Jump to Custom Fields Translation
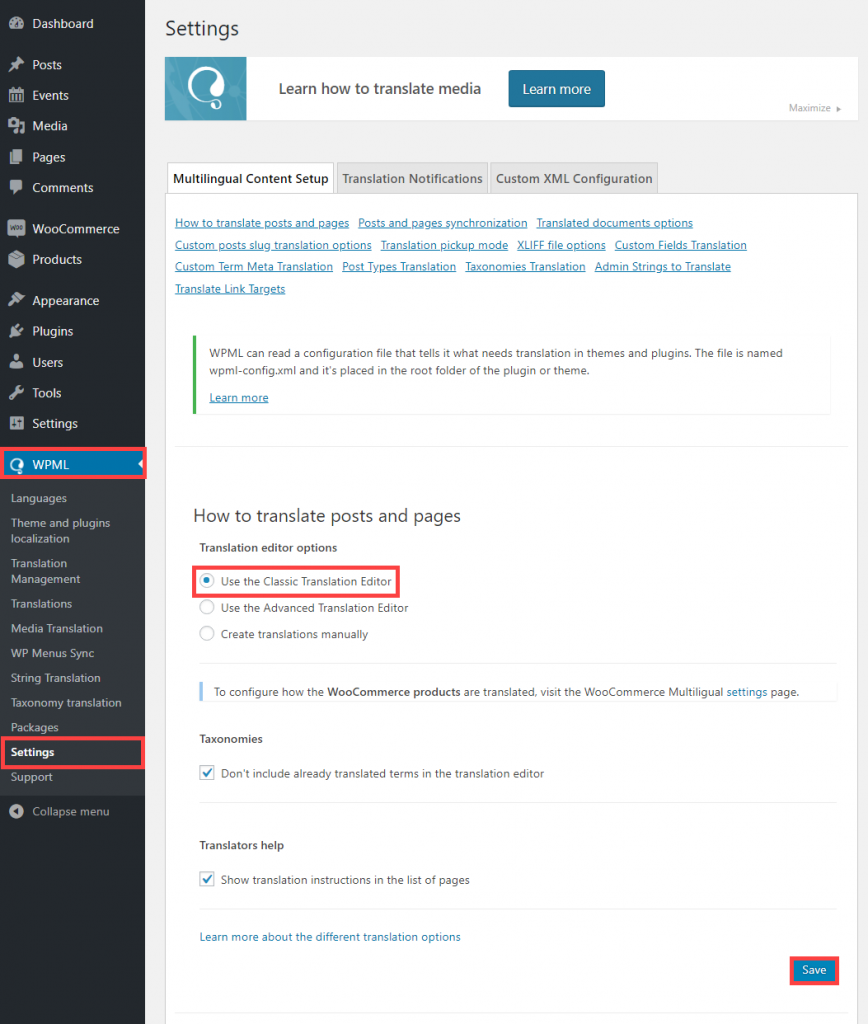The height and width of the screenshot is (1024, 868). tap(681, 245)
